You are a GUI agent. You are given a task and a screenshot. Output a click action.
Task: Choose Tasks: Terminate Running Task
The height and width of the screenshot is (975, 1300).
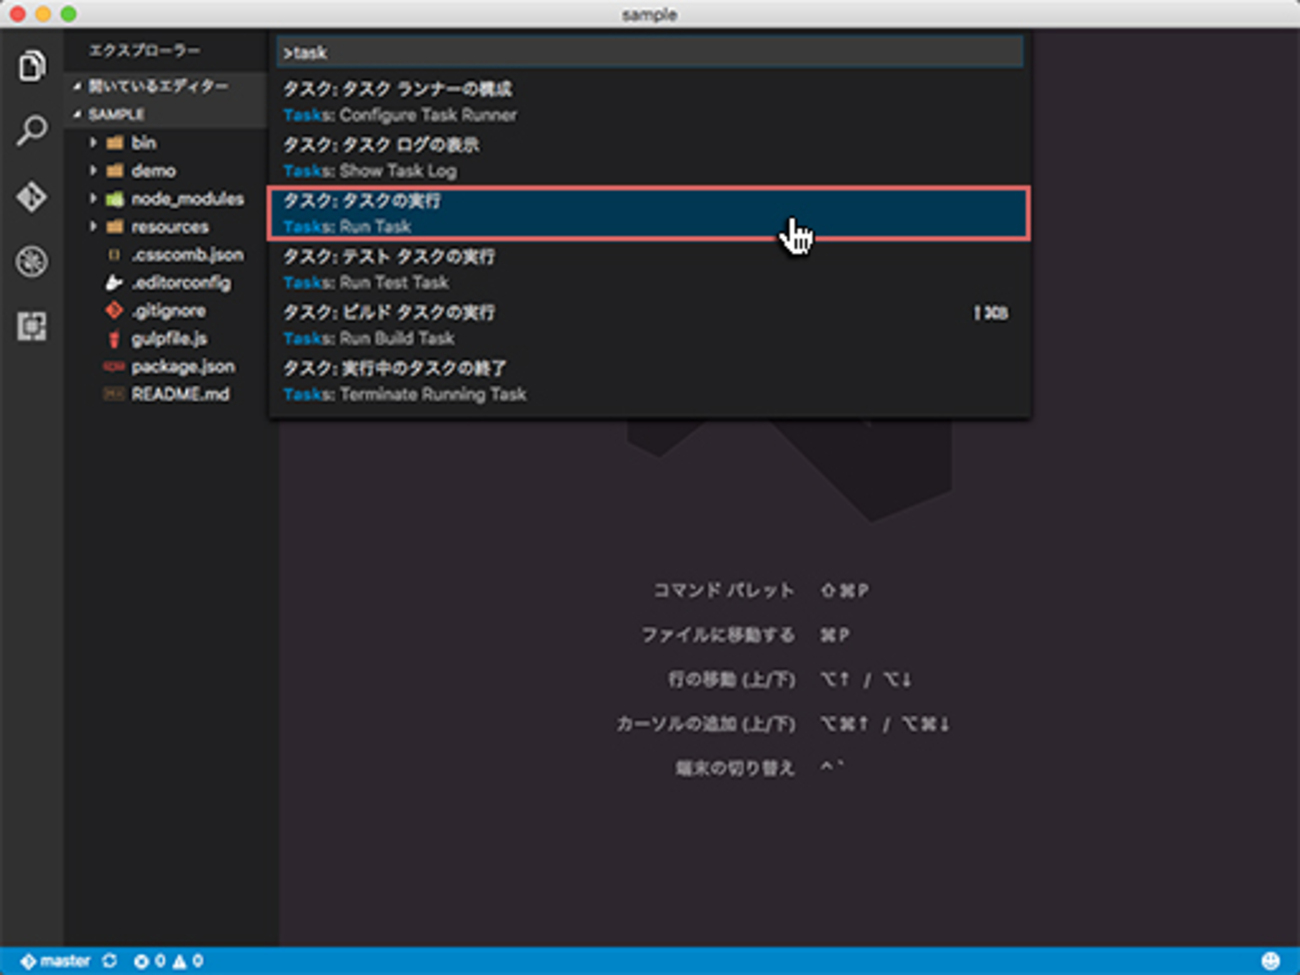(647, 381)
